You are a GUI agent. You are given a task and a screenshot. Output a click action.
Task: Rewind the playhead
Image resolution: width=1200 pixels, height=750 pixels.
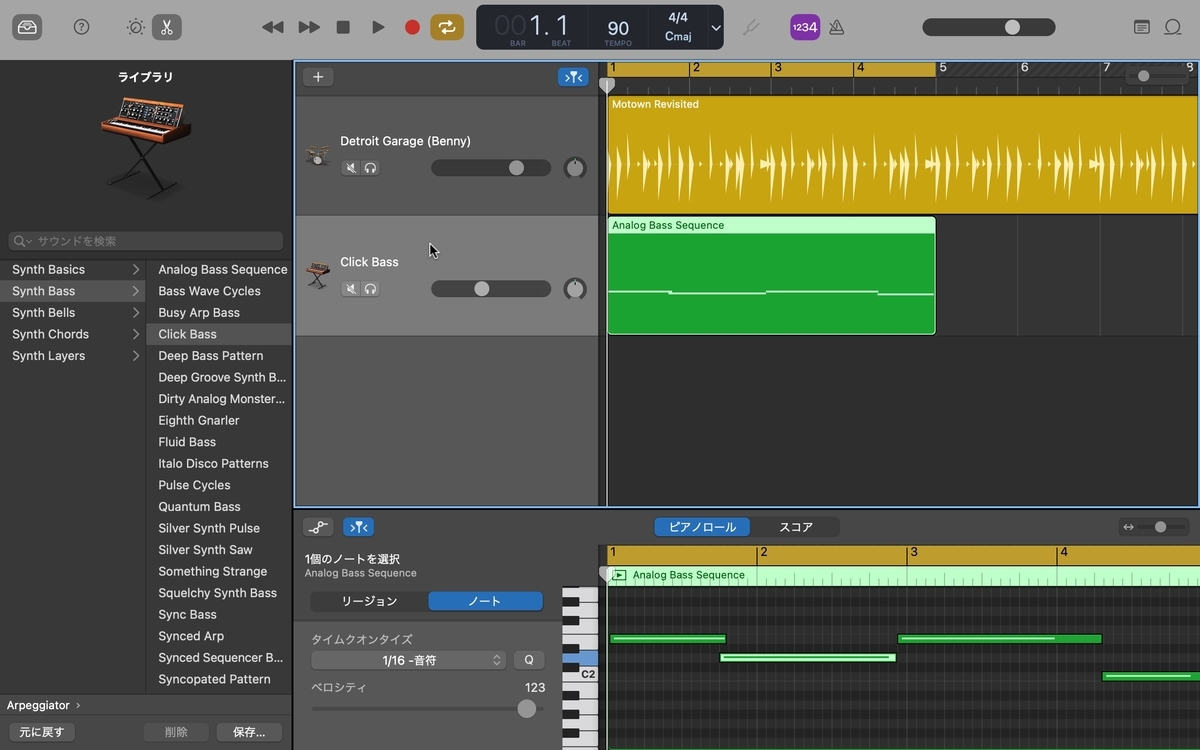pos(272,27)
